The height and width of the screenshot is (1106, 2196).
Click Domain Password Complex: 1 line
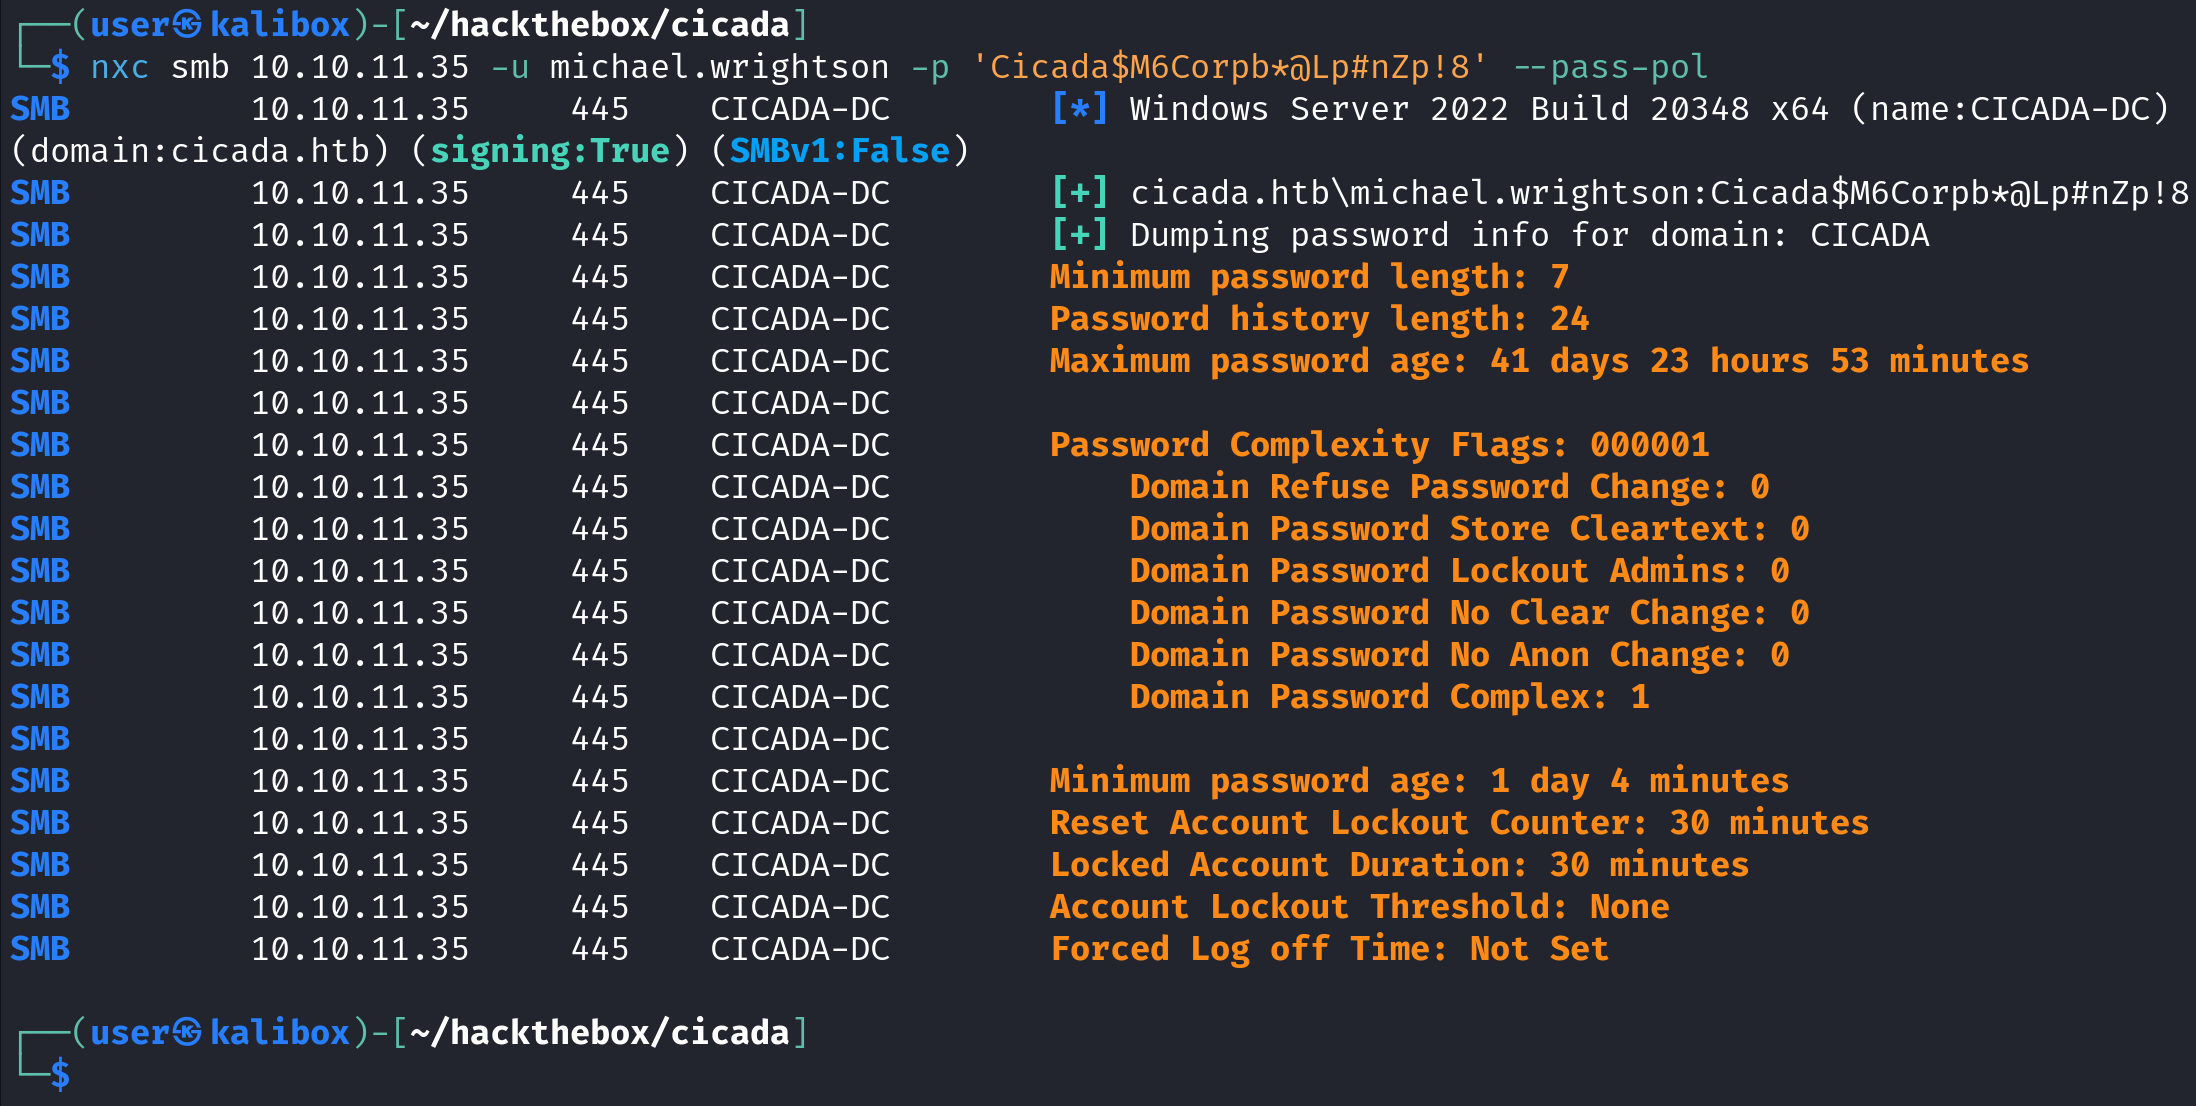[1390, 697]
